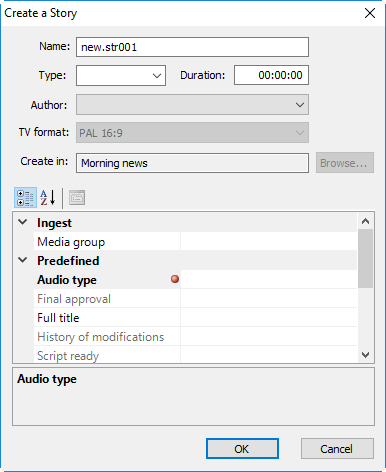The width and height of the screenshot is (386, 472).
Task: Click the Duration field showing 00:00:00
Action: tap(271, 75)
